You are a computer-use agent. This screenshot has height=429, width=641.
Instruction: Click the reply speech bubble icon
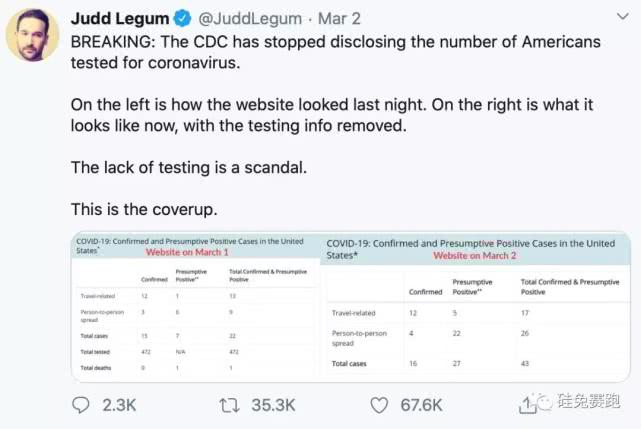(83, 405)
